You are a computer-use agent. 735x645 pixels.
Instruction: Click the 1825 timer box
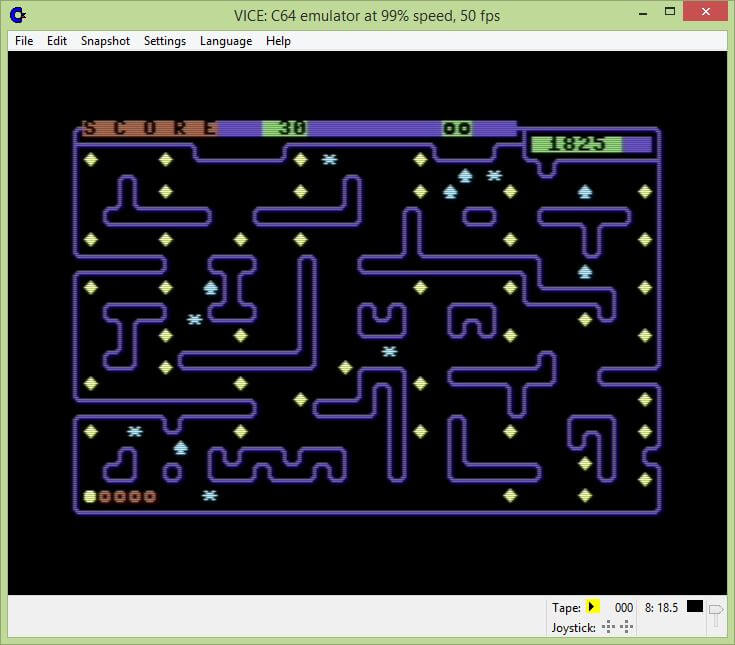point(578,144)
